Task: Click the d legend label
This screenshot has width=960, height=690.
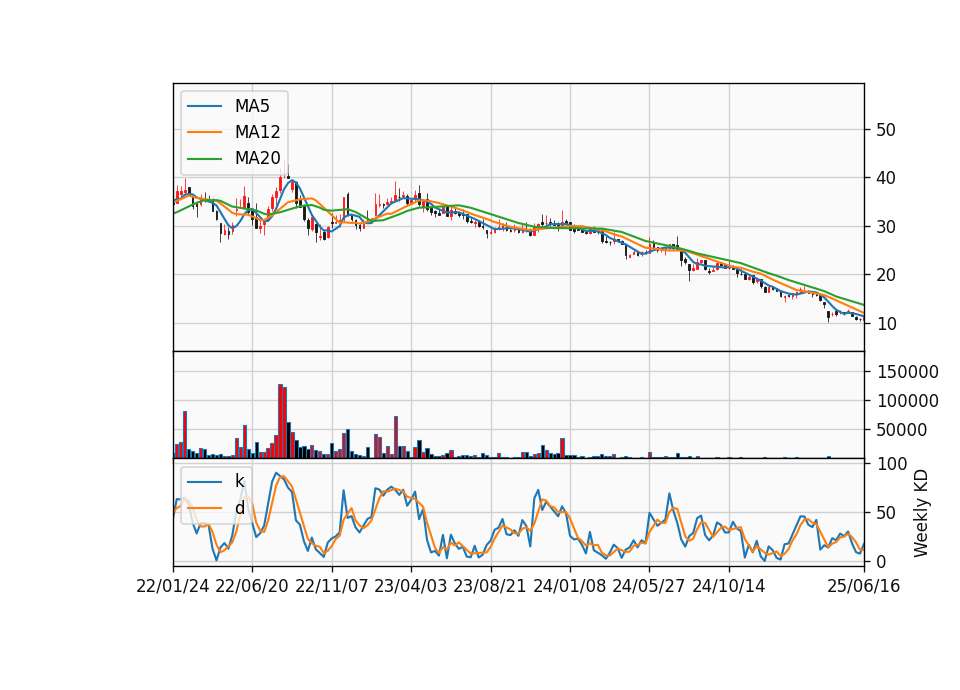Action: 239,508
